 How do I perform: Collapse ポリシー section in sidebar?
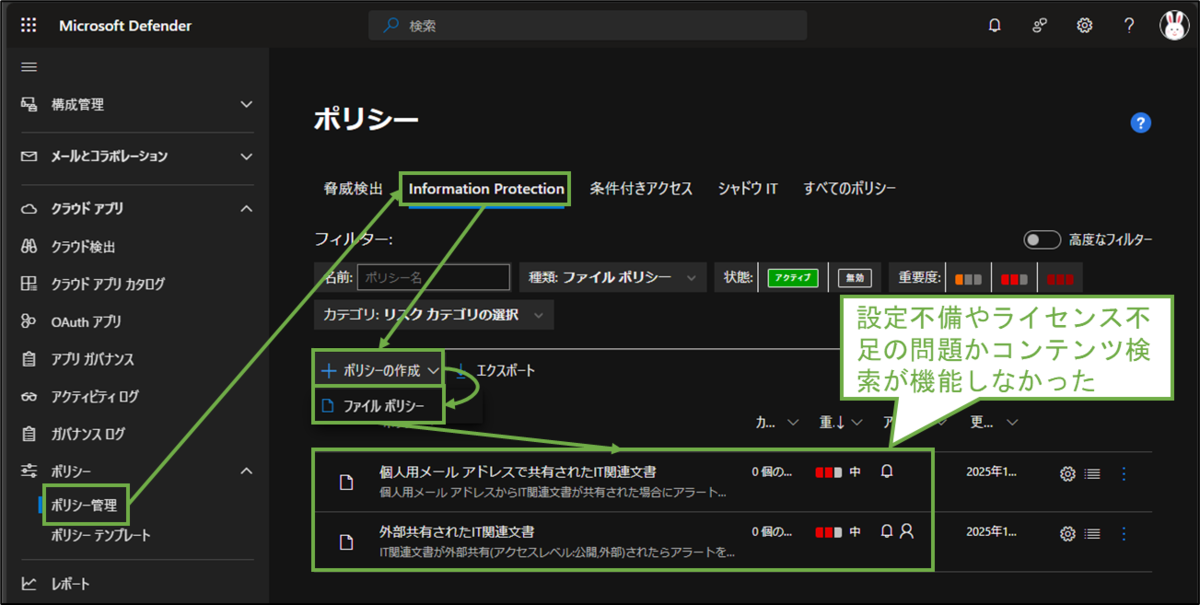[x=247, y=471]
